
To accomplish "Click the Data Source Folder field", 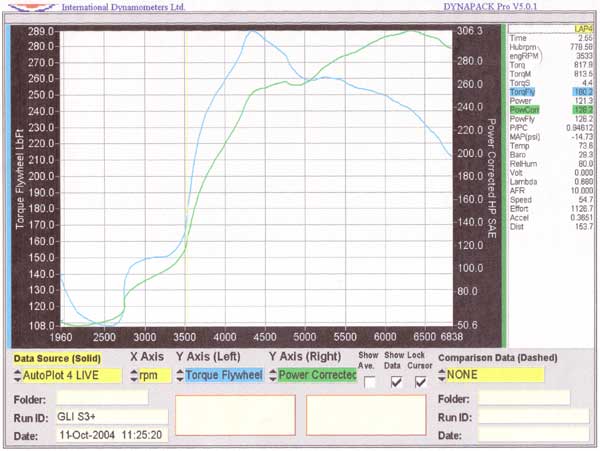I will (x=102, y=398).
